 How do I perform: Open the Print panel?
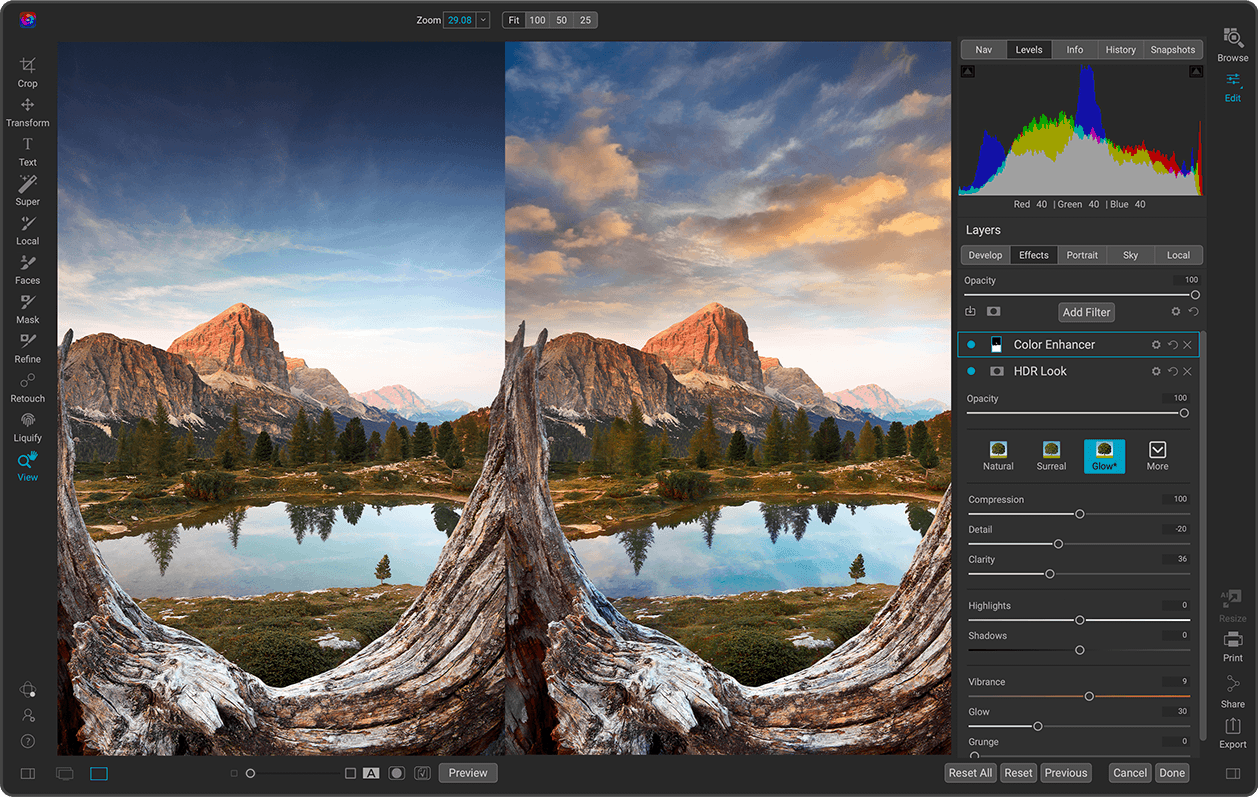1232,648
